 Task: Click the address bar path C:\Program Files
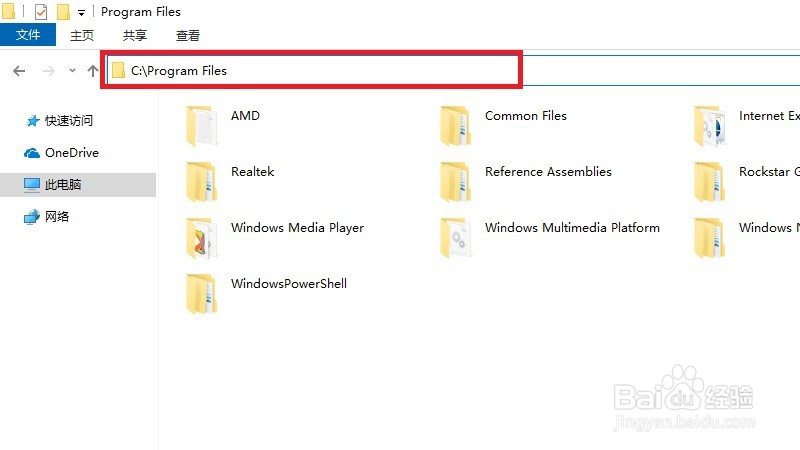[x=179, y=70]
